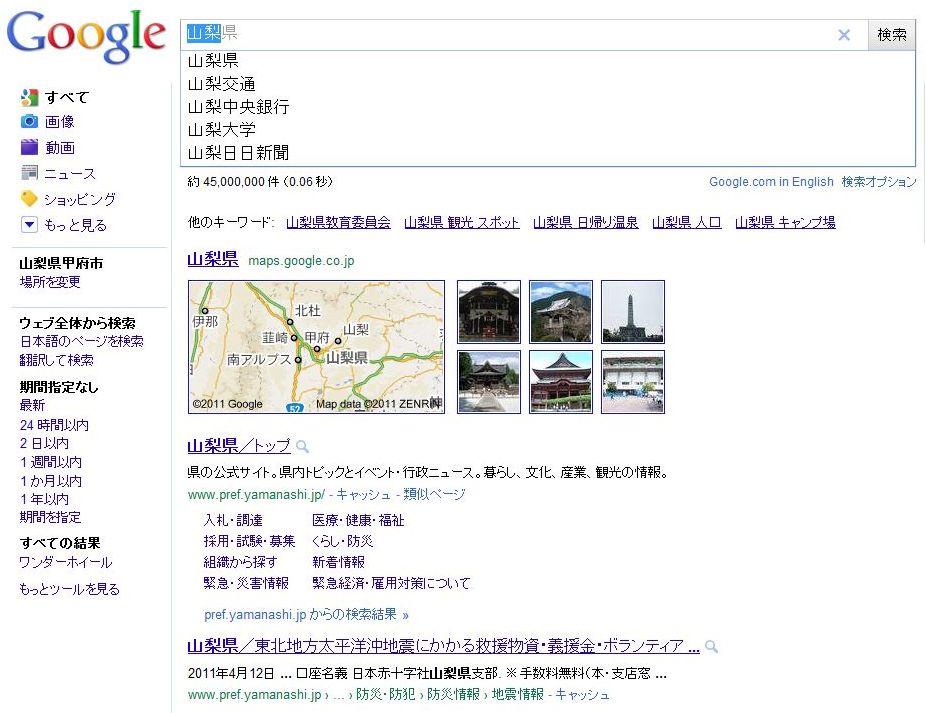Click the clapperboard icon for 動画
926x713 pixels.
(x=29, y=147)
